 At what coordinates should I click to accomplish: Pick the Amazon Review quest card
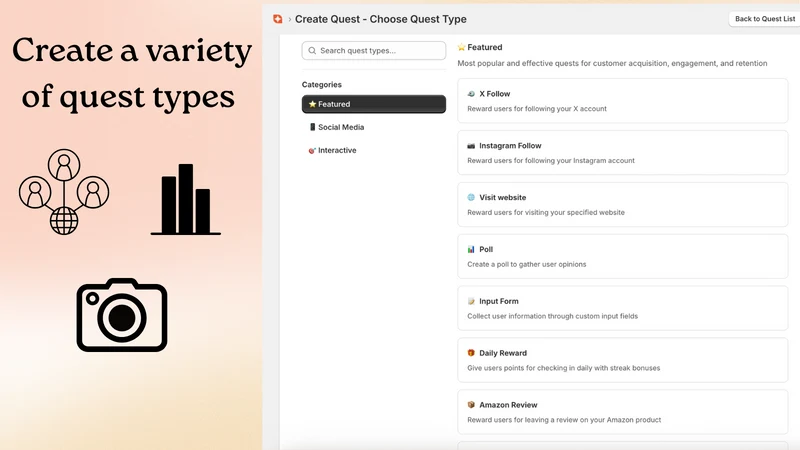click(x=622, y=412)
